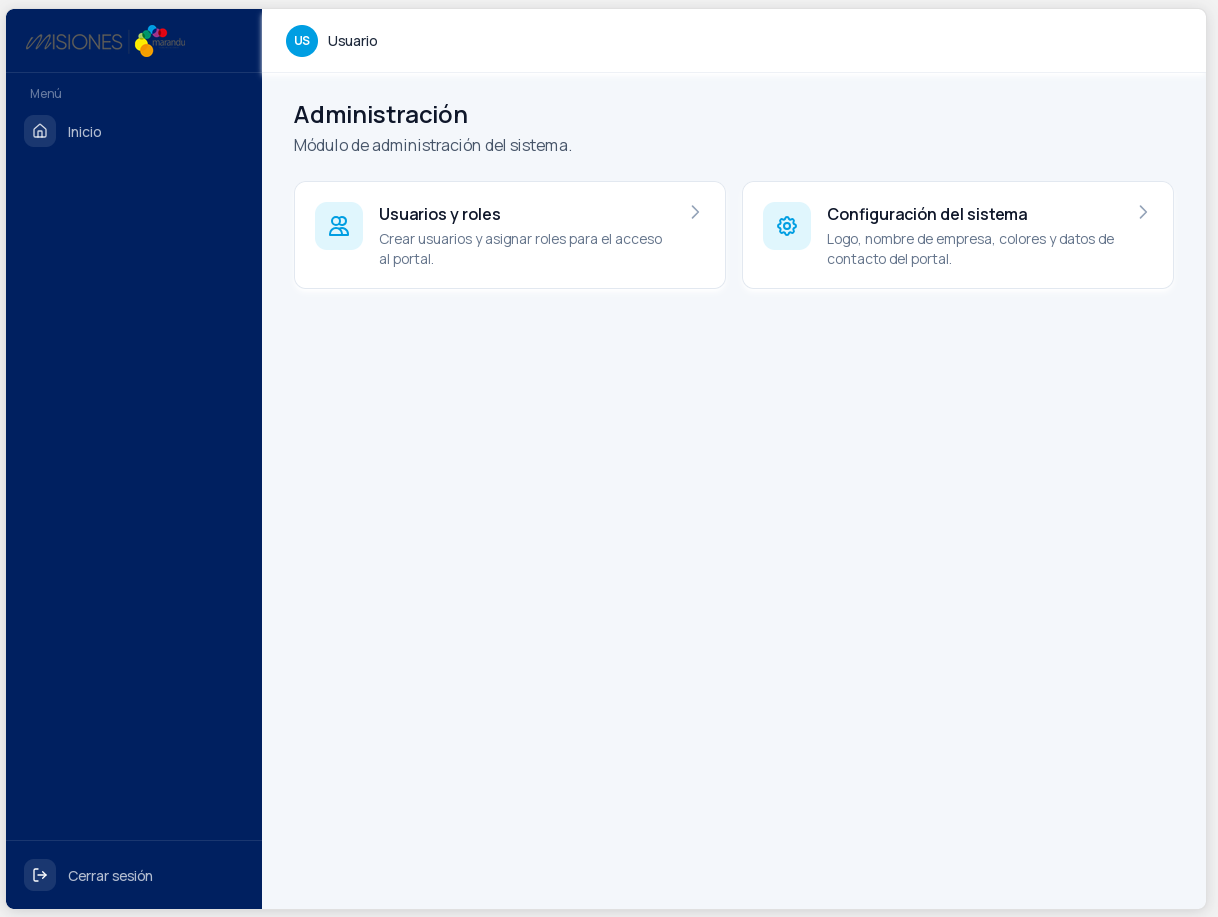Click the text 'Módulo de administración del sistema.'

coord(433,145)
